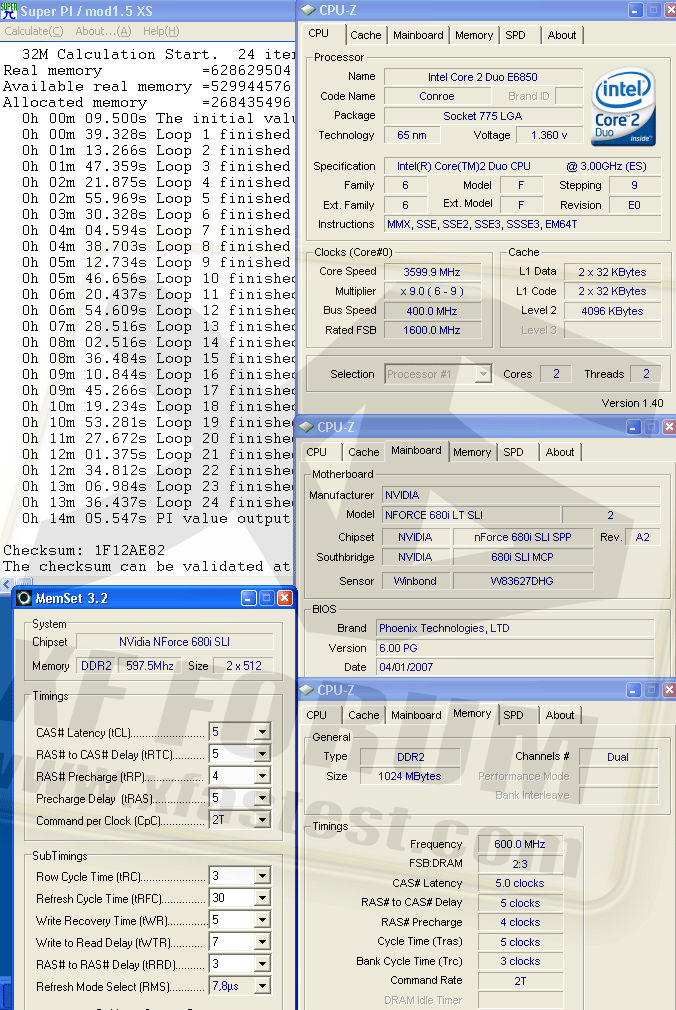Image resolution: width=676 pixels, height=1010 pixels.
Task: Open the About menu in Super PI
Action: point(103,31)
